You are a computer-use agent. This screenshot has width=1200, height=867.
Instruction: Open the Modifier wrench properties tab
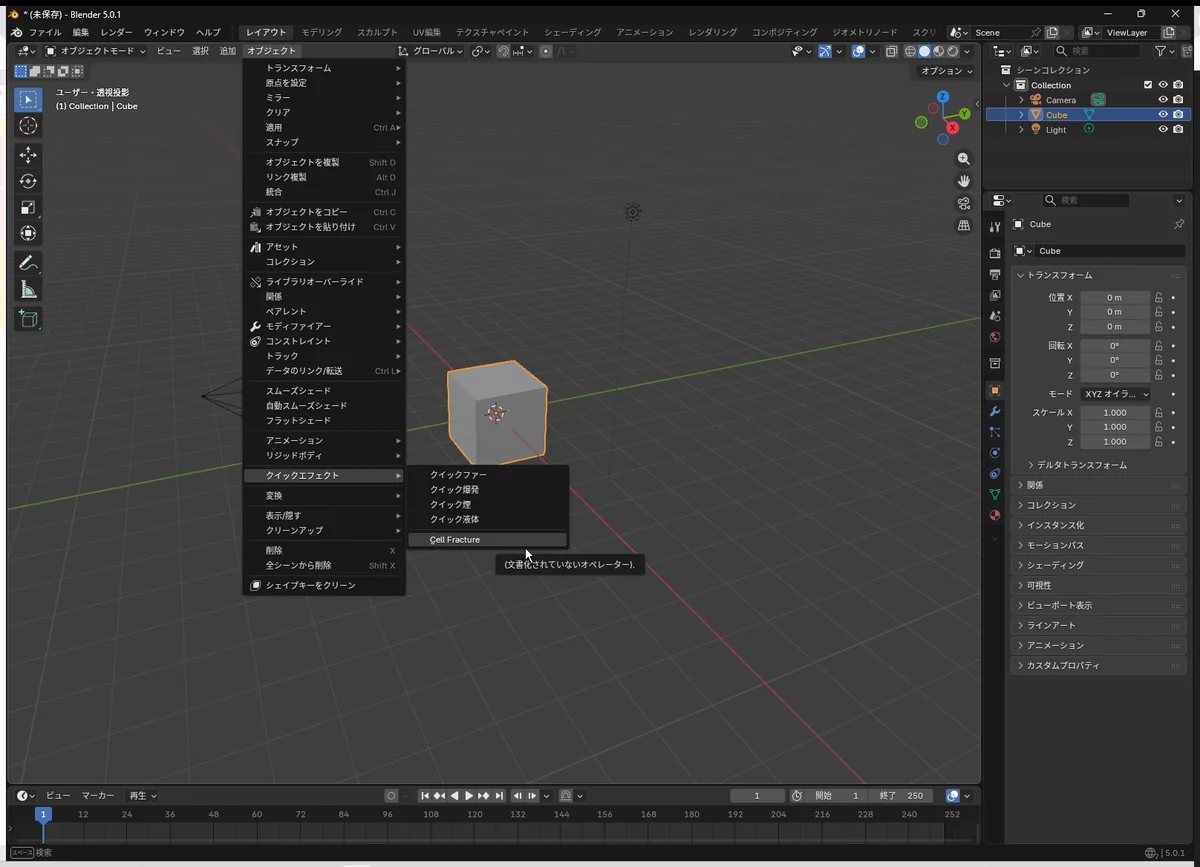click(994, 411)
